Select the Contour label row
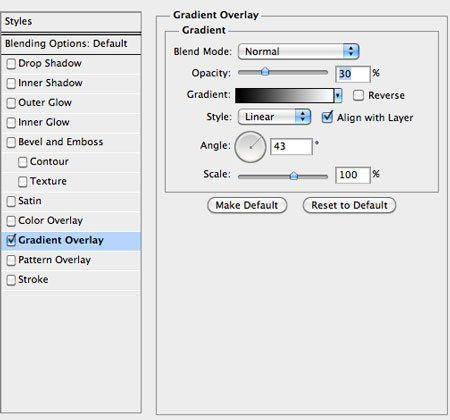 tap(71, 162)
